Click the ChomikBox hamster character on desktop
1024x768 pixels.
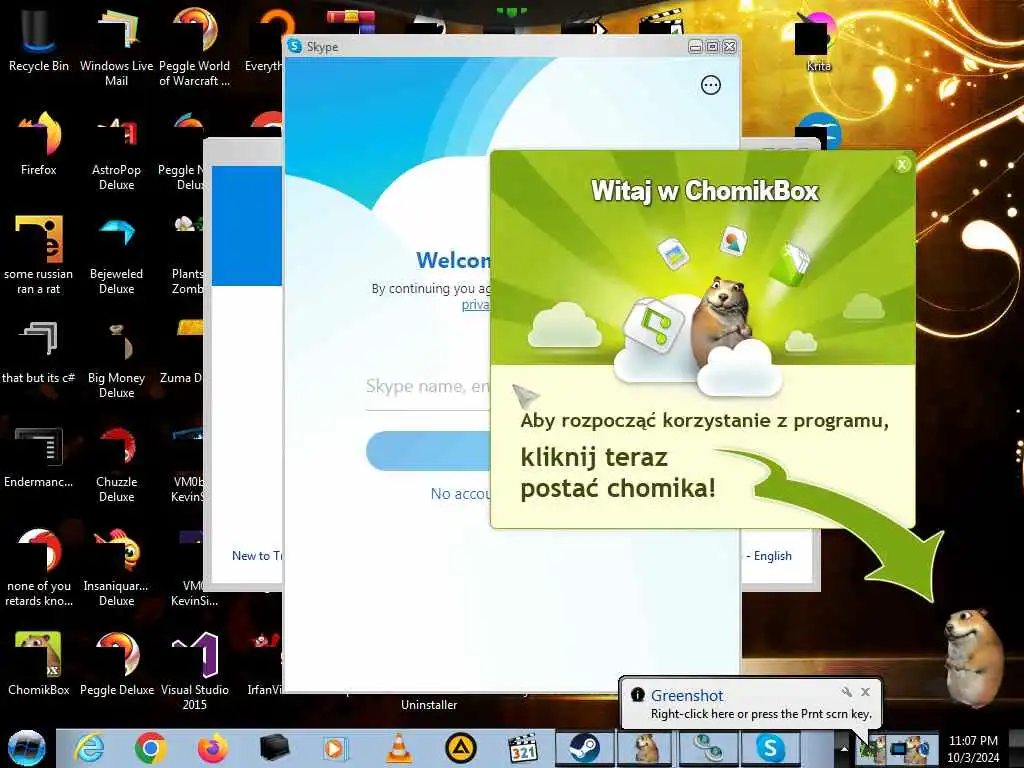(974, 656)
